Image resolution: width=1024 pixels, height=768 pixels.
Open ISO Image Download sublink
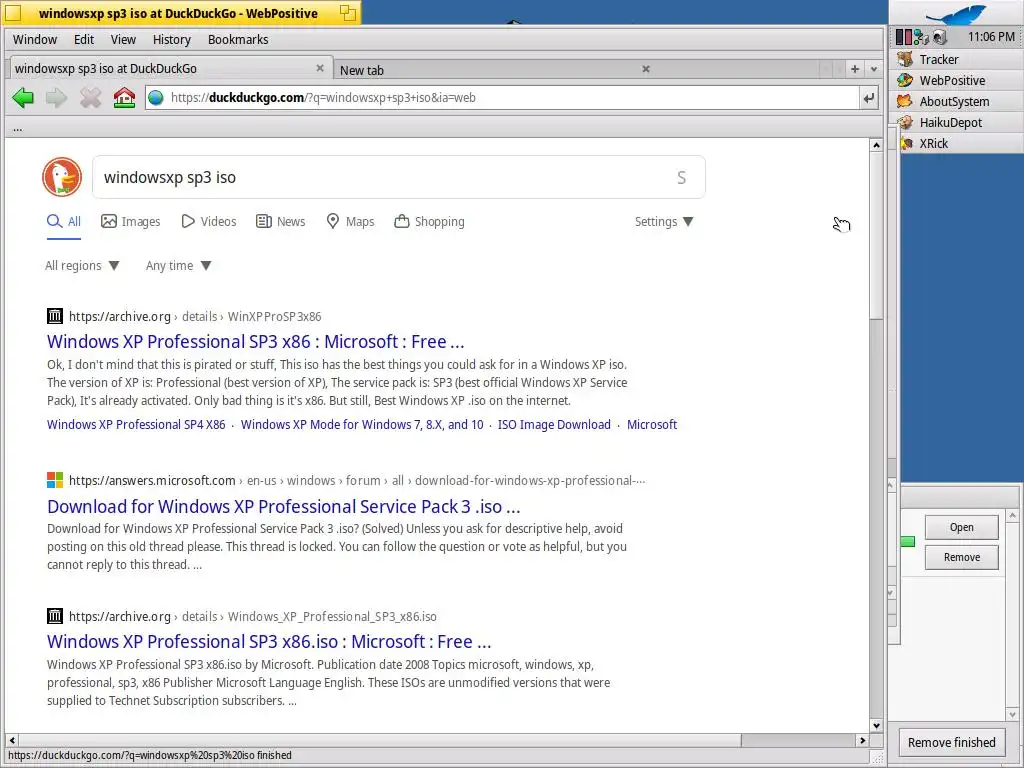click(x=554, y=424)
